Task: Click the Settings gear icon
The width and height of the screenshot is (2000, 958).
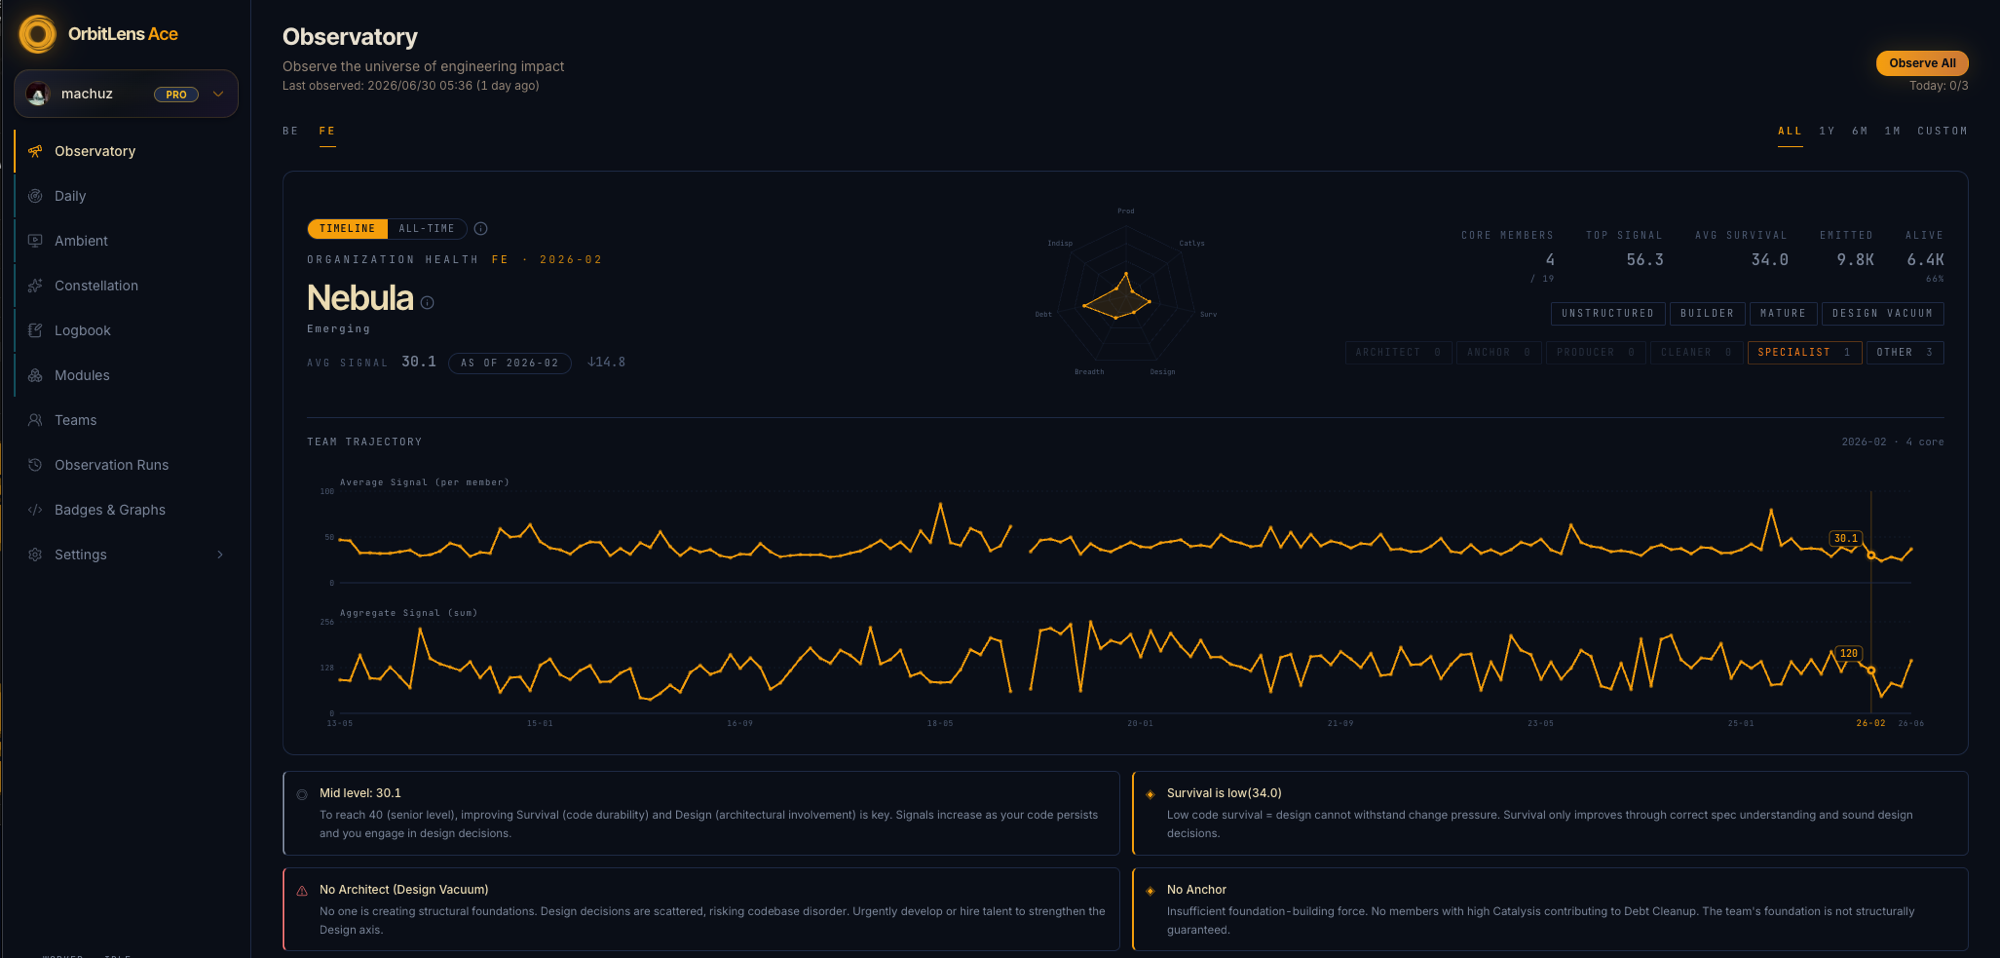Action: [x=35, y=554]
